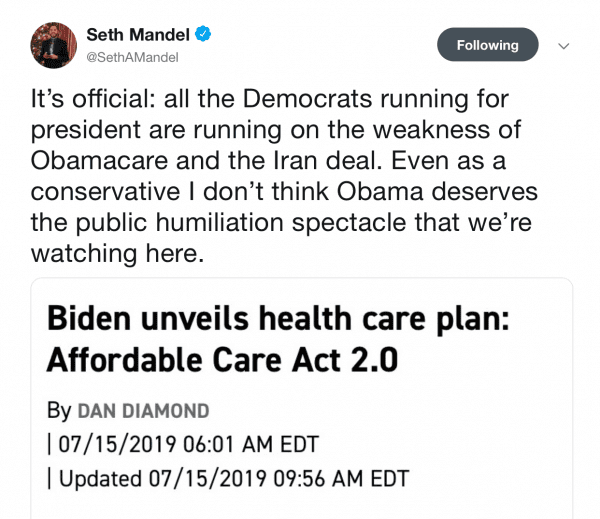Open Seth Mandel's profile avatar photo
Viewport: 600px width, 519px height.
click(x=50, y=45)
